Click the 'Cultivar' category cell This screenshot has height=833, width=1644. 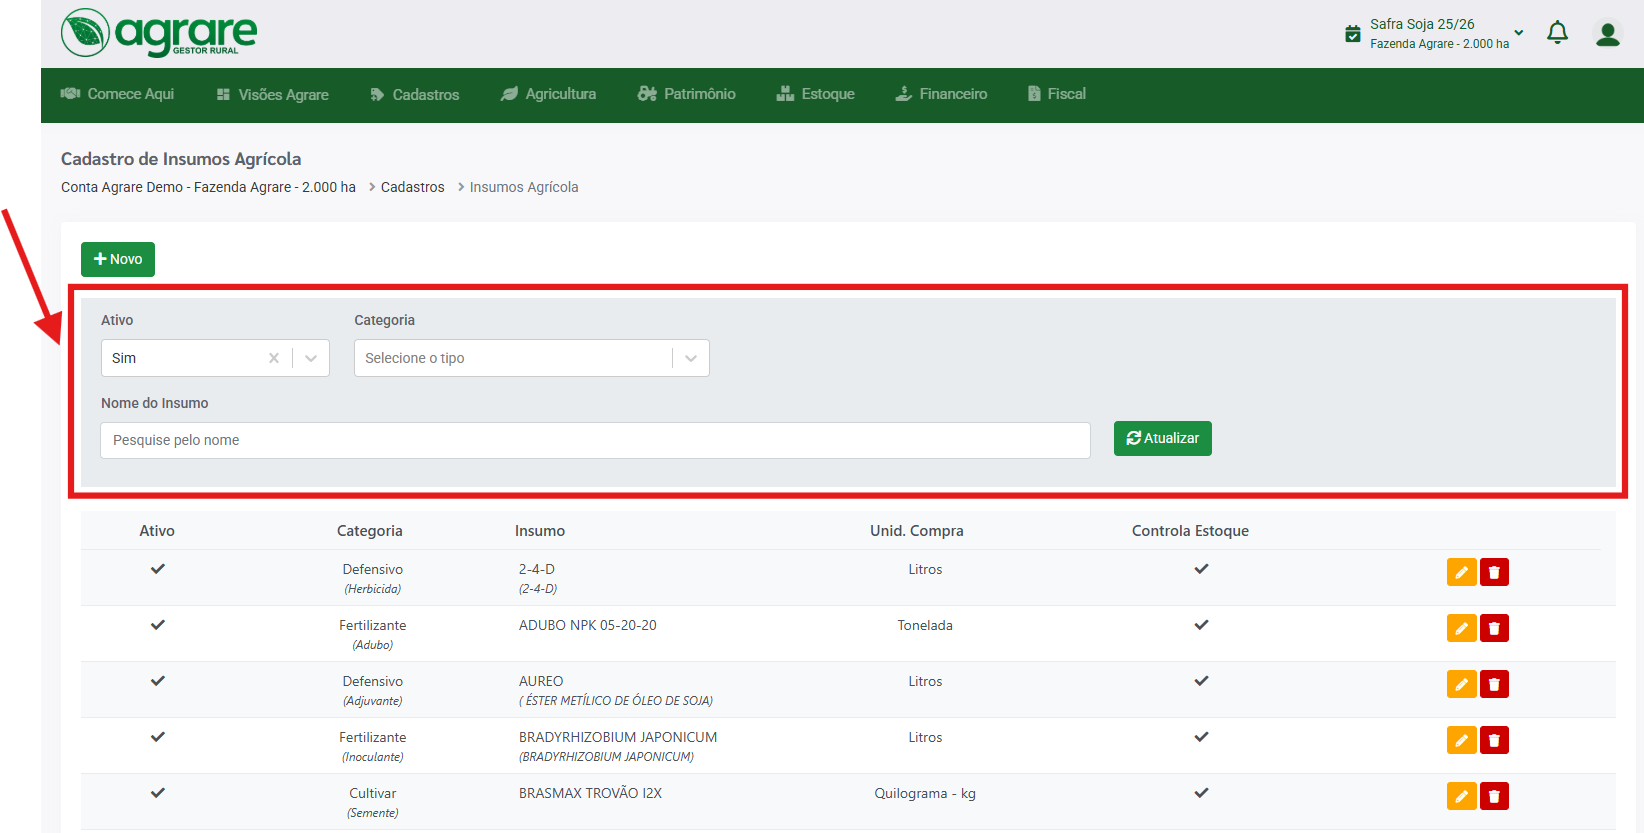(373, 793)
